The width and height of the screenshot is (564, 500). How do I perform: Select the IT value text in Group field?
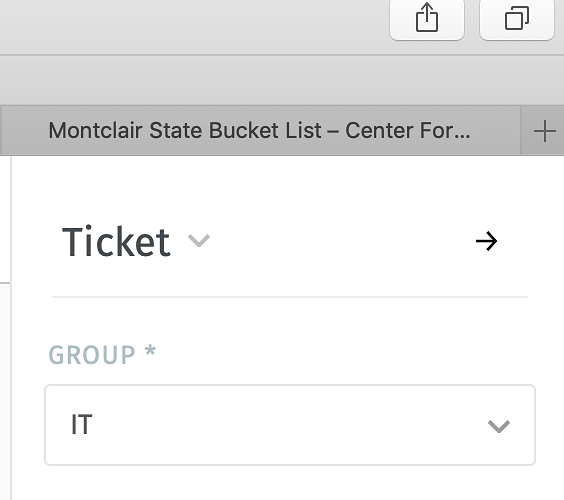(82, 424)
